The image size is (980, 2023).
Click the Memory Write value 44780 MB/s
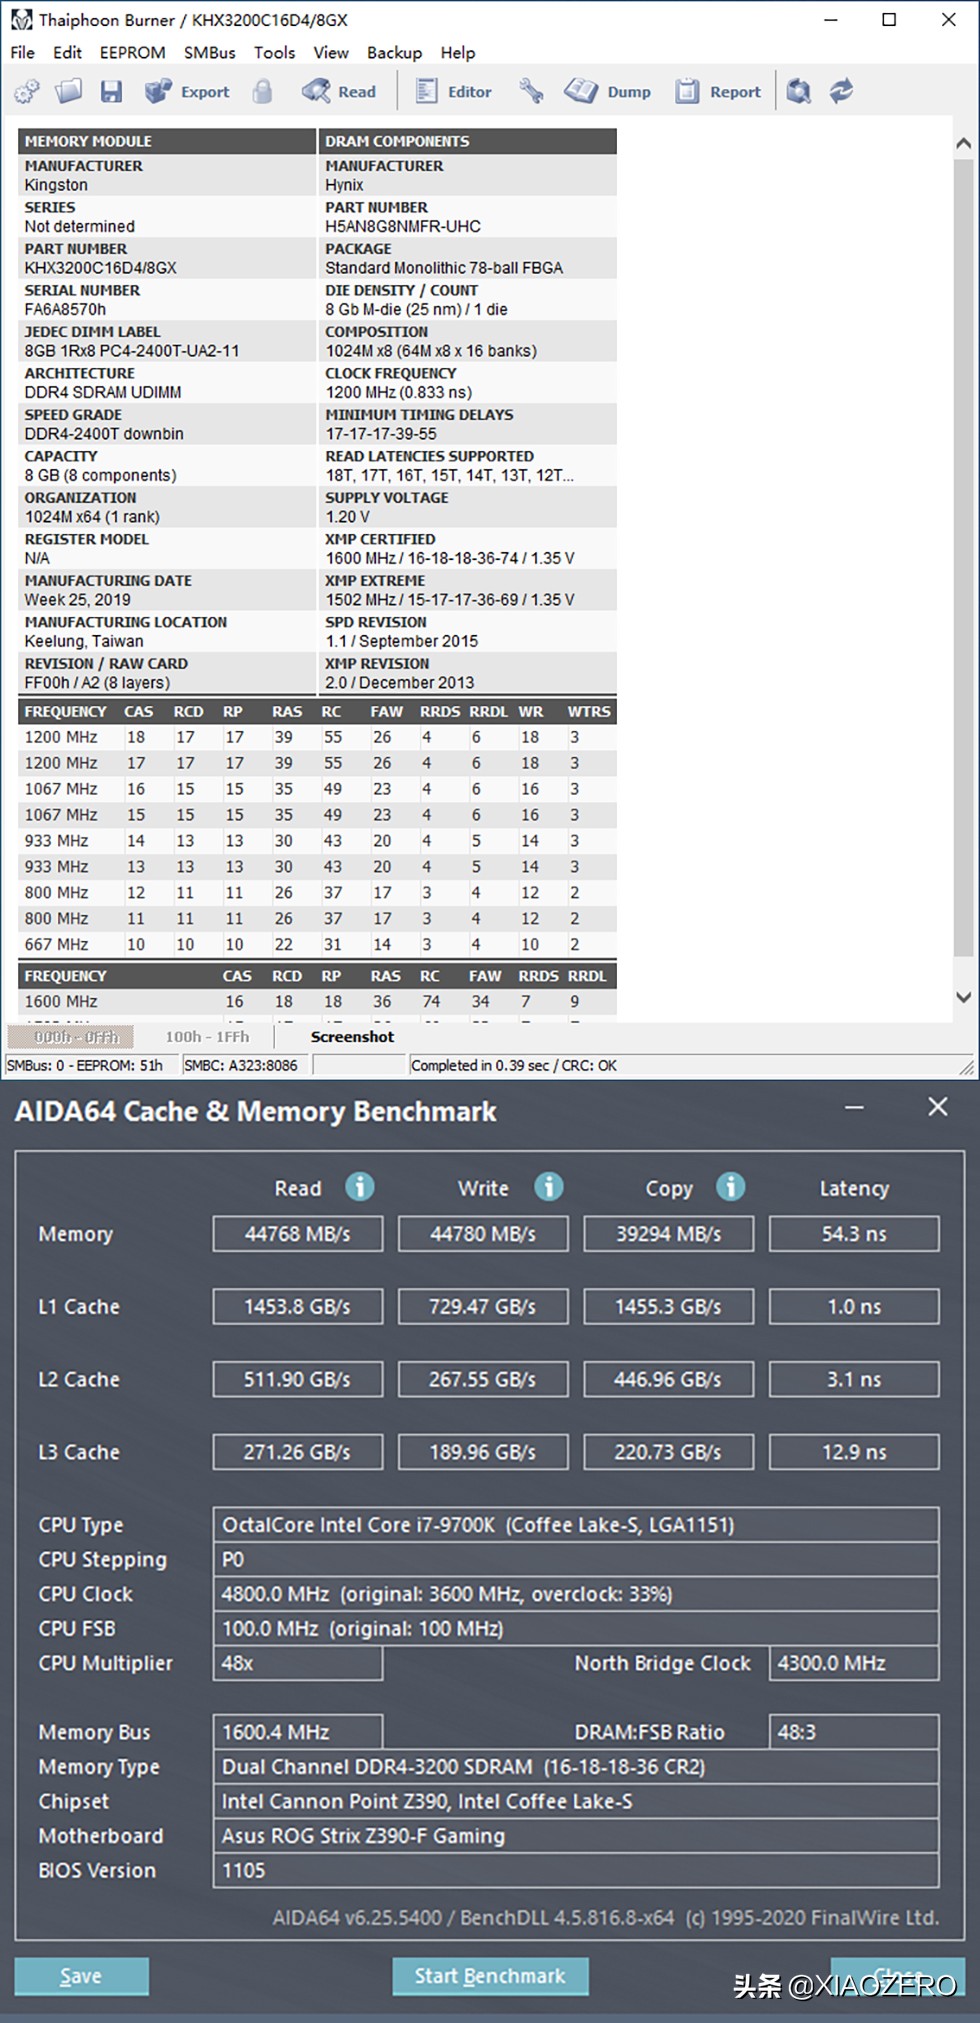click(x=483, y=1234)
